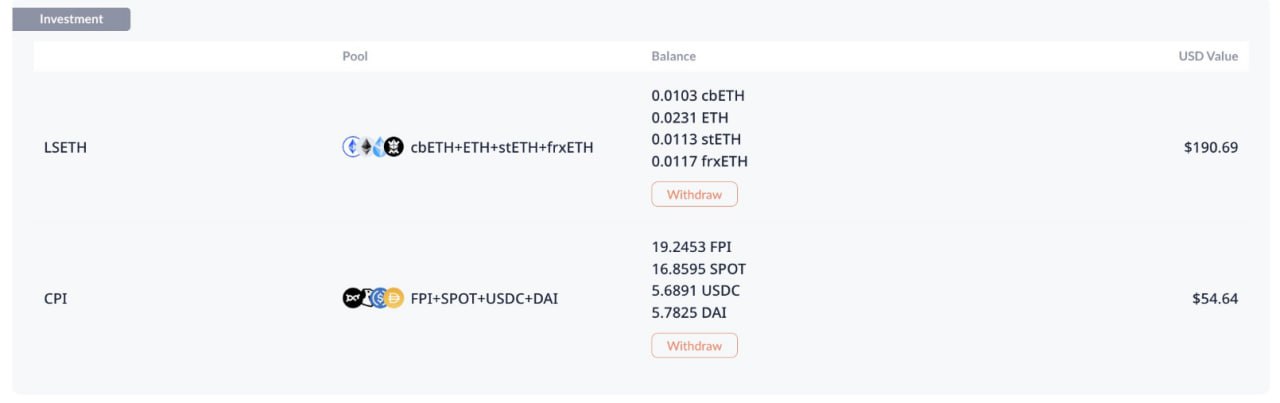Open the Investment tab
Image resolution: width=1280 pixels, height=403 pixels.
(x=71, y=19)
